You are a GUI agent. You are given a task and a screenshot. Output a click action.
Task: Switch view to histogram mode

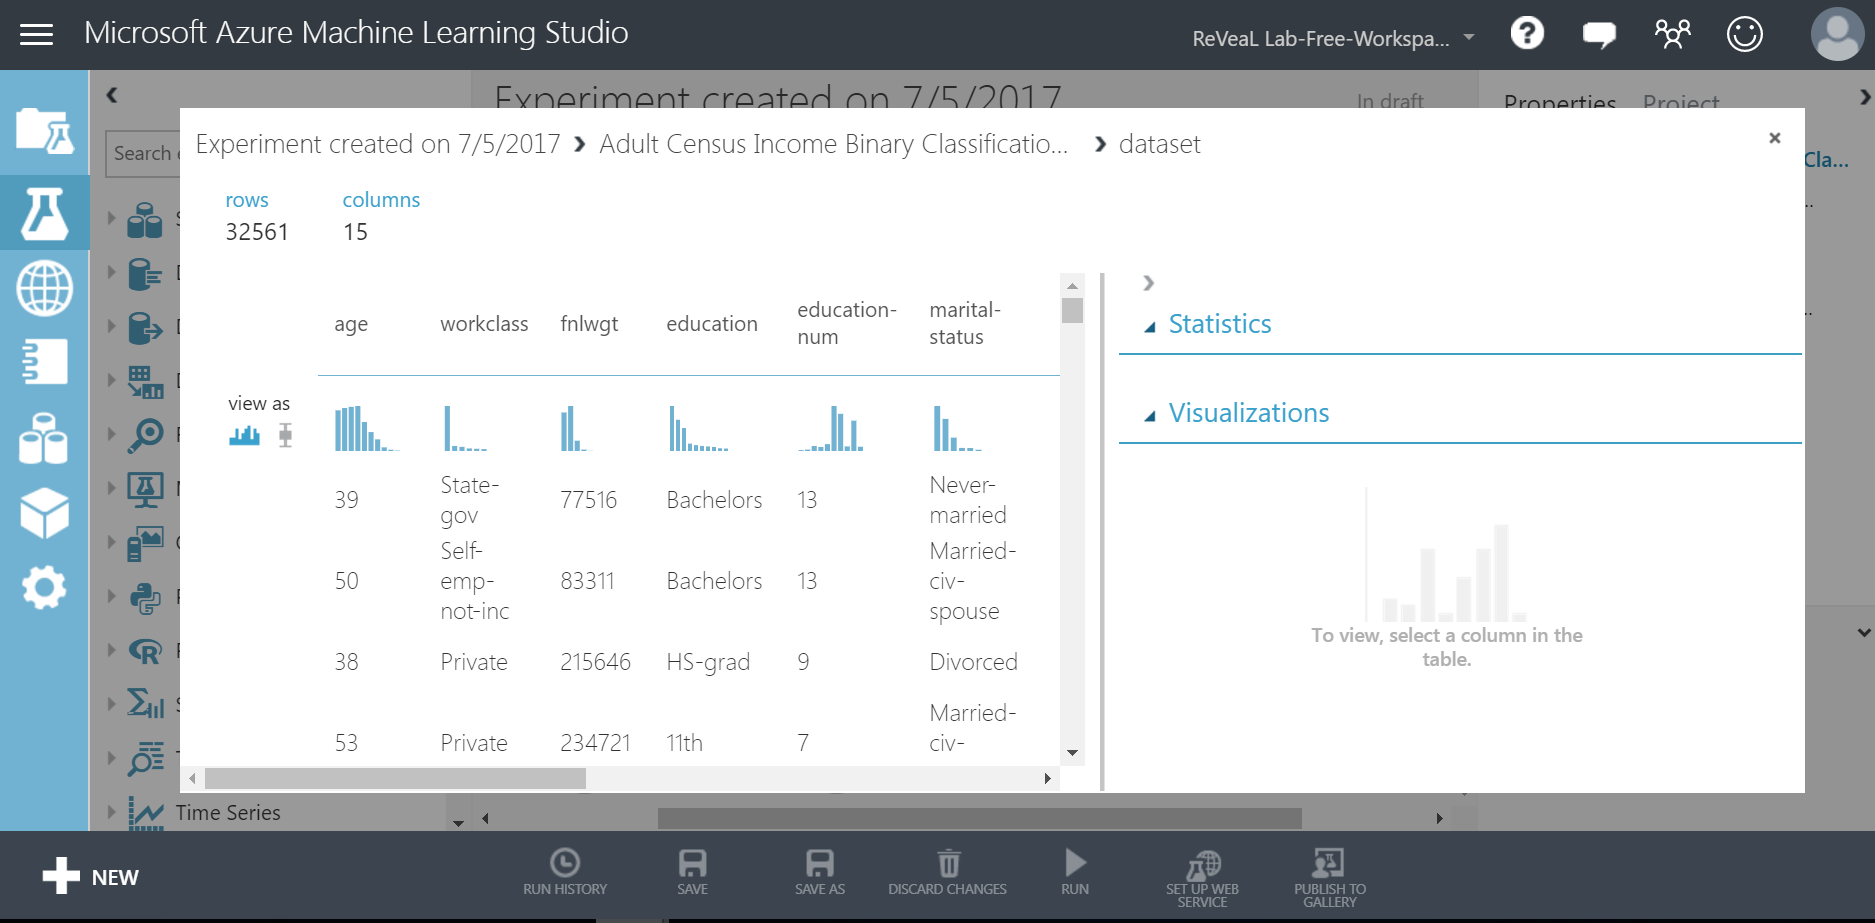click(x=244, y=435)
